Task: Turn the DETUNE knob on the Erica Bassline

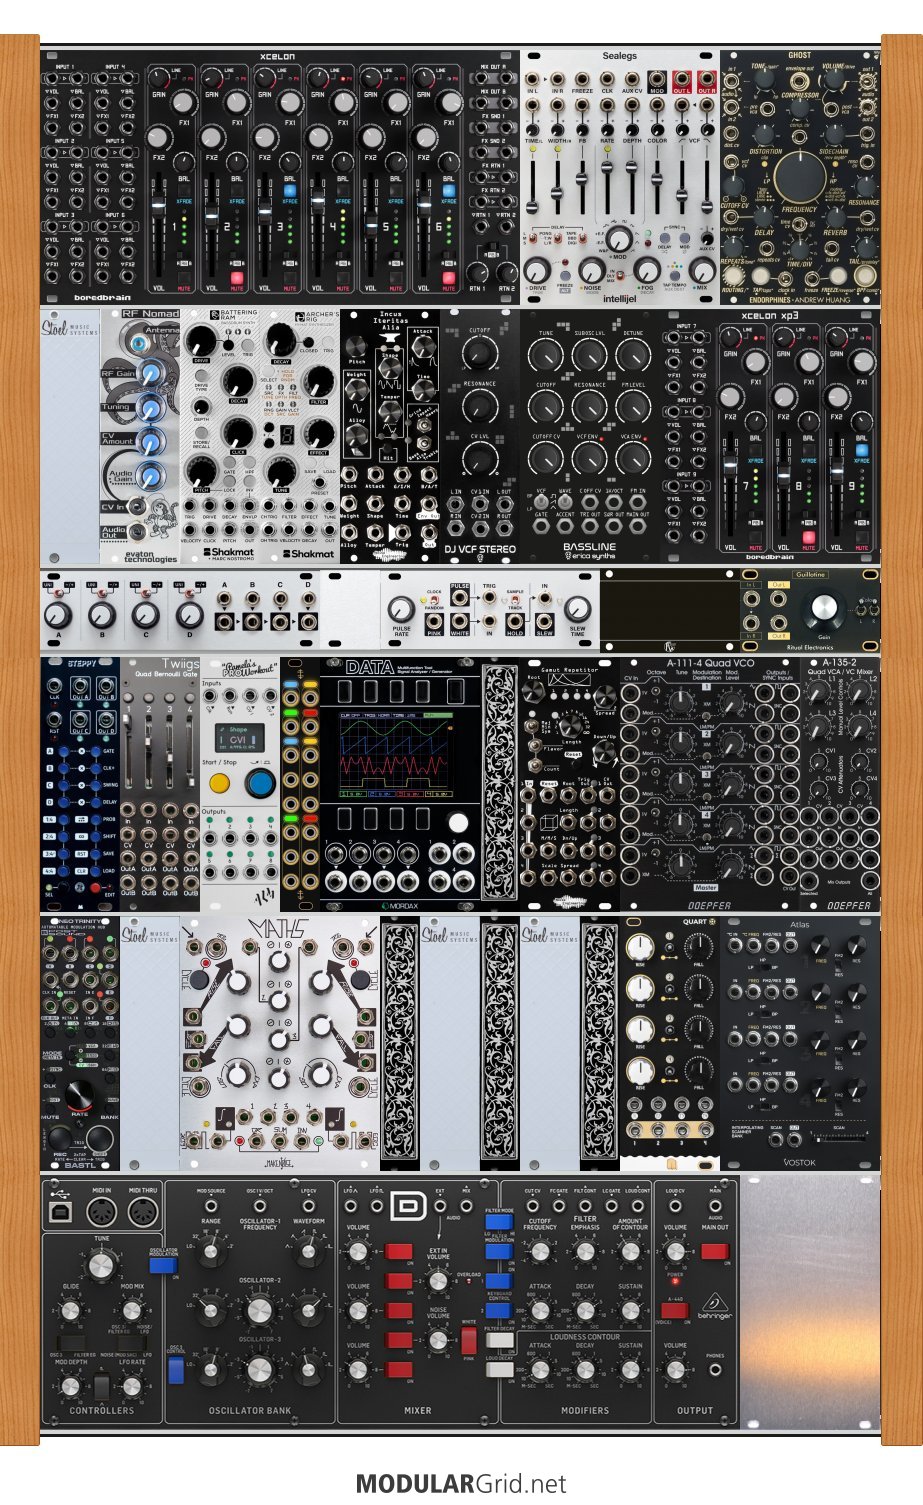Action: point(633,355)
